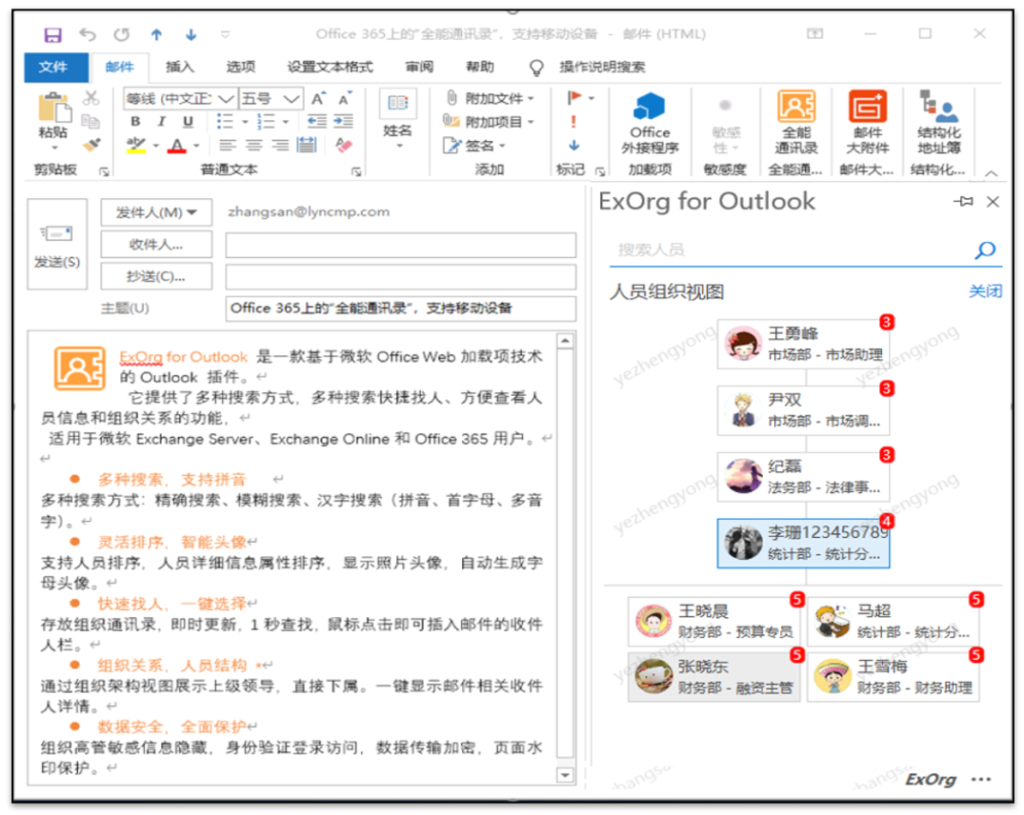Mark message as high importance
The height and width of the screenshot is (815, 1024).
pos(573,121)
